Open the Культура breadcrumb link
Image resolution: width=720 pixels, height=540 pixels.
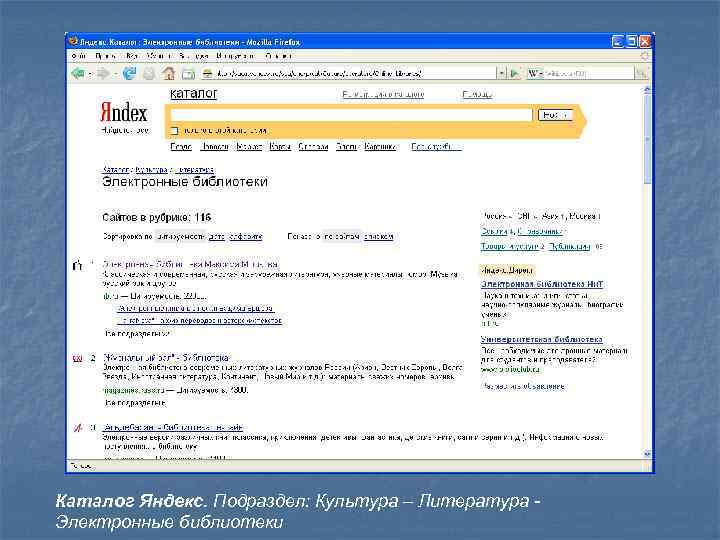click(x=151, y=170)
